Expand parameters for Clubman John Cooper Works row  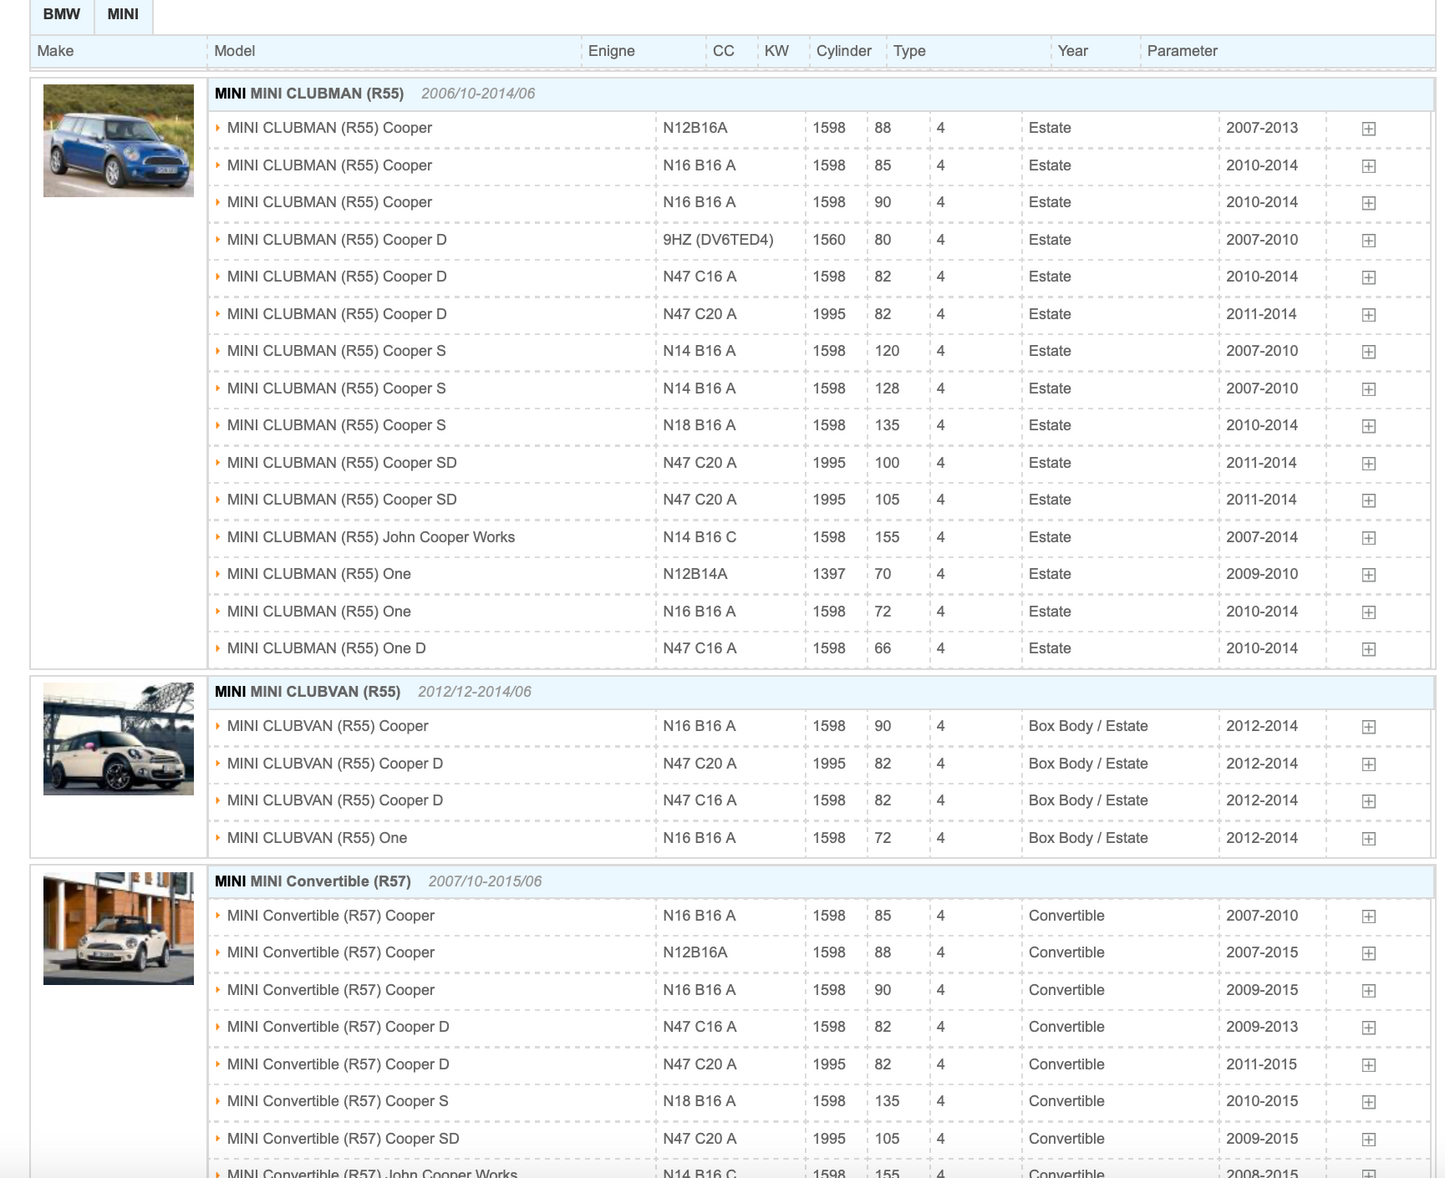click(x=1369, y=538)
